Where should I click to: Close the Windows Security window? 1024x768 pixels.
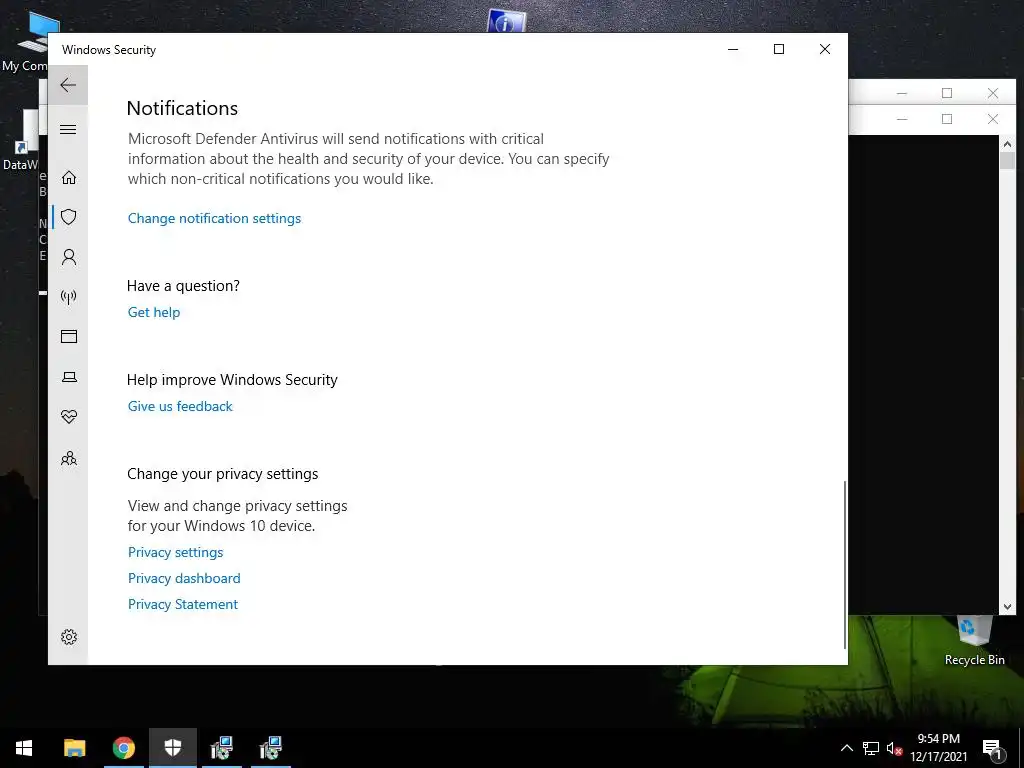[825, 50]
